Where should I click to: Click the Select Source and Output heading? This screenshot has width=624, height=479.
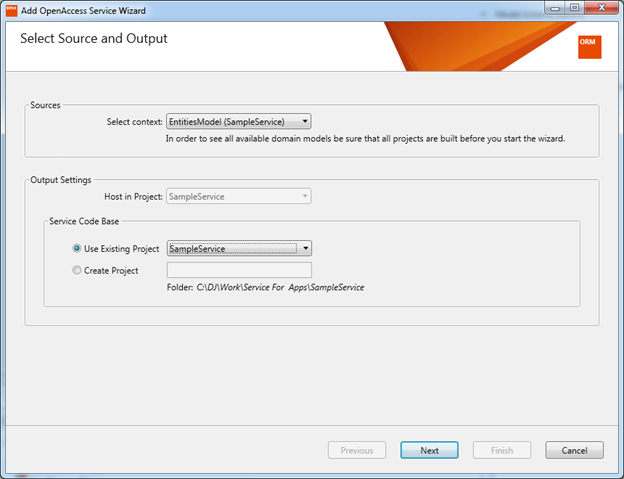point(94,39)
